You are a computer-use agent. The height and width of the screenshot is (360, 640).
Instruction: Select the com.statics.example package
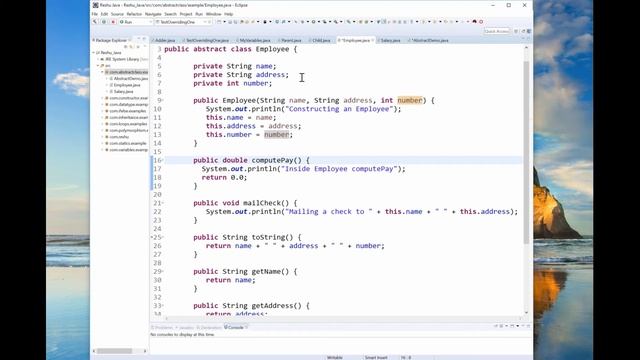127,143
